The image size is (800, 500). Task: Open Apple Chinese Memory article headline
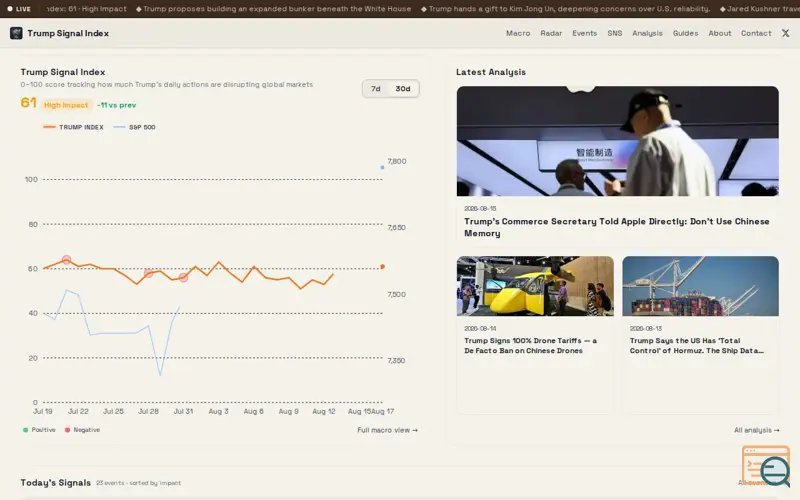[x=616, y=227]
